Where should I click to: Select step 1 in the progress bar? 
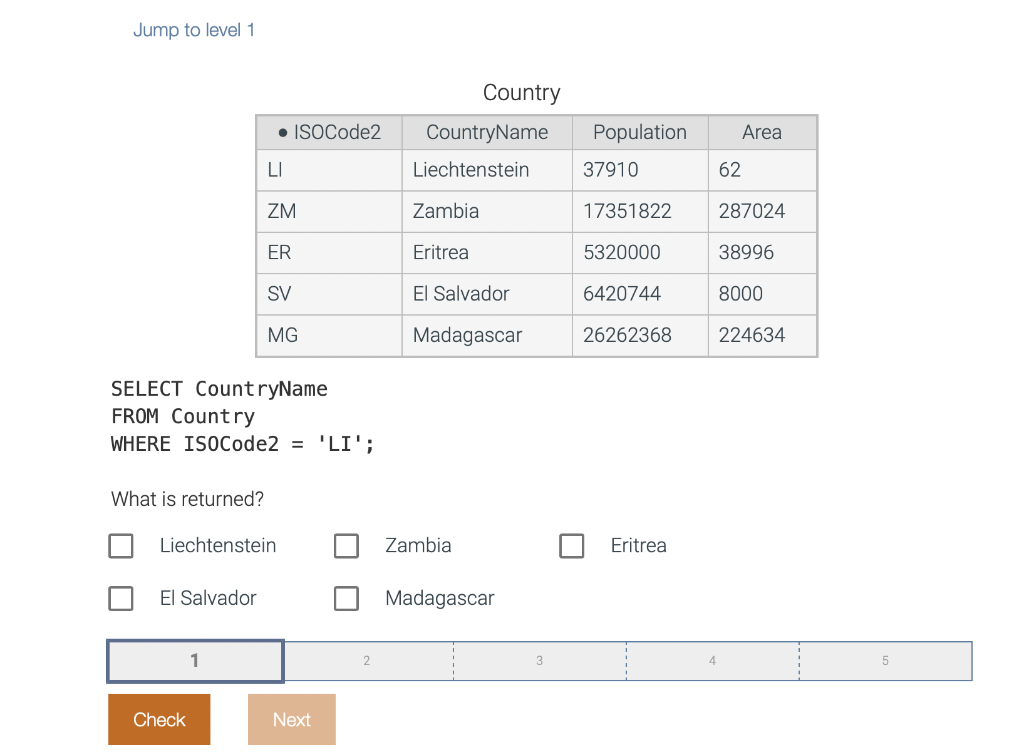[x=194, y=660]
